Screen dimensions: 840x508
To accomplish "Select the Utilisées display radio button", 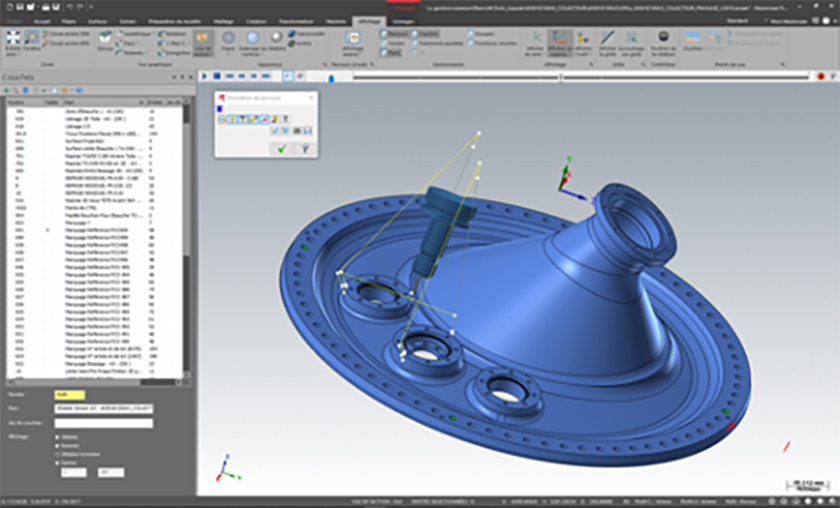I will 57,436.
